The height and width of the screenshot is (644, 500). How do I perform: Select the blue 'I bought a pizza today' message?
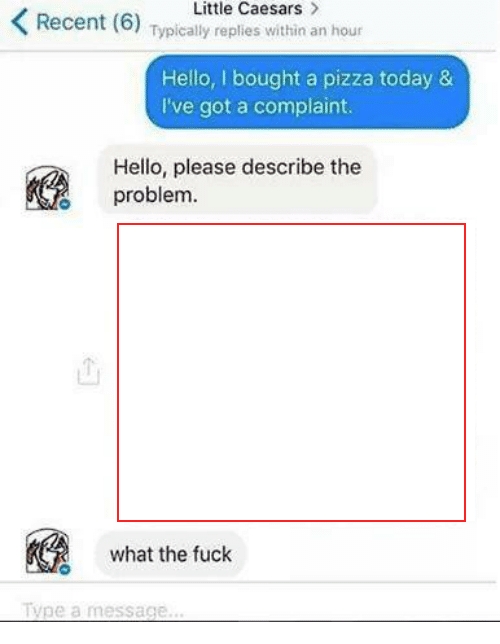click(x=307, y=92)
